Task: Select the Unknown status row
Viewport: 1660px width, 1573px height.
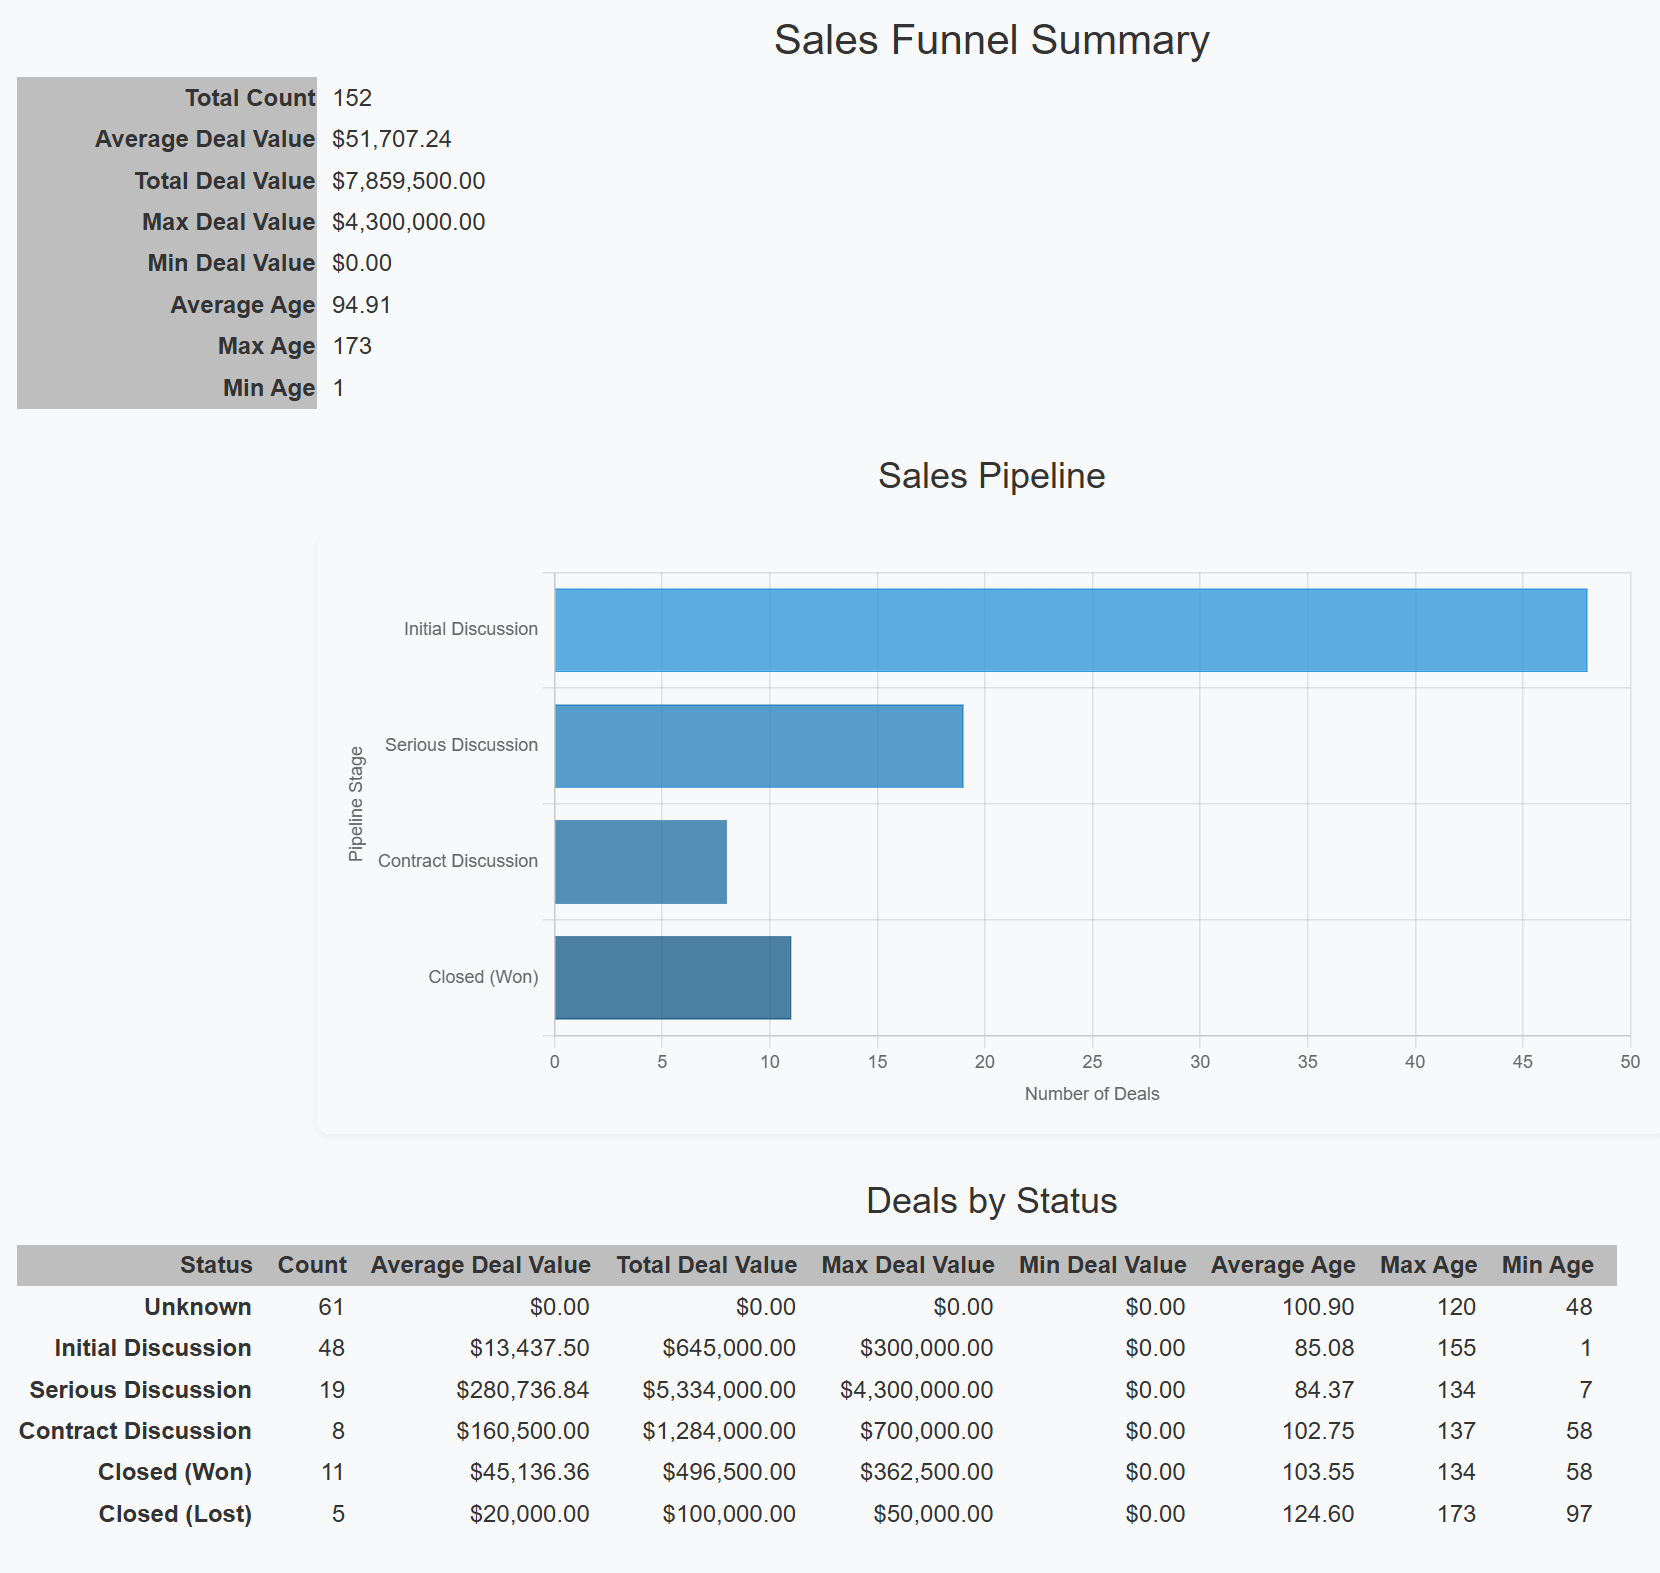Action: 198,1306
